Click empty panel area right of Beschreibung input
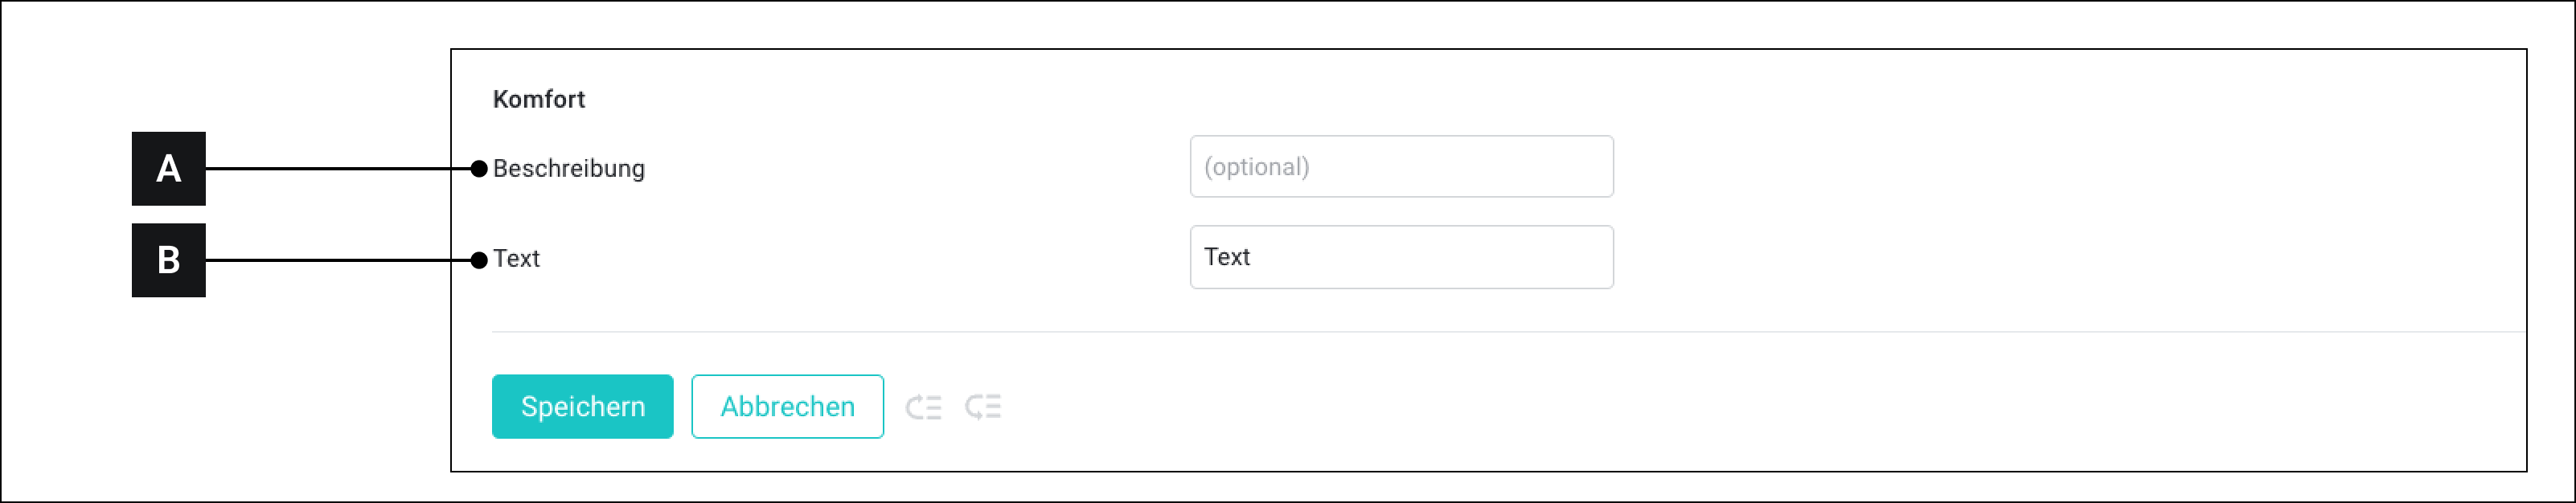 pos(2050,167)
